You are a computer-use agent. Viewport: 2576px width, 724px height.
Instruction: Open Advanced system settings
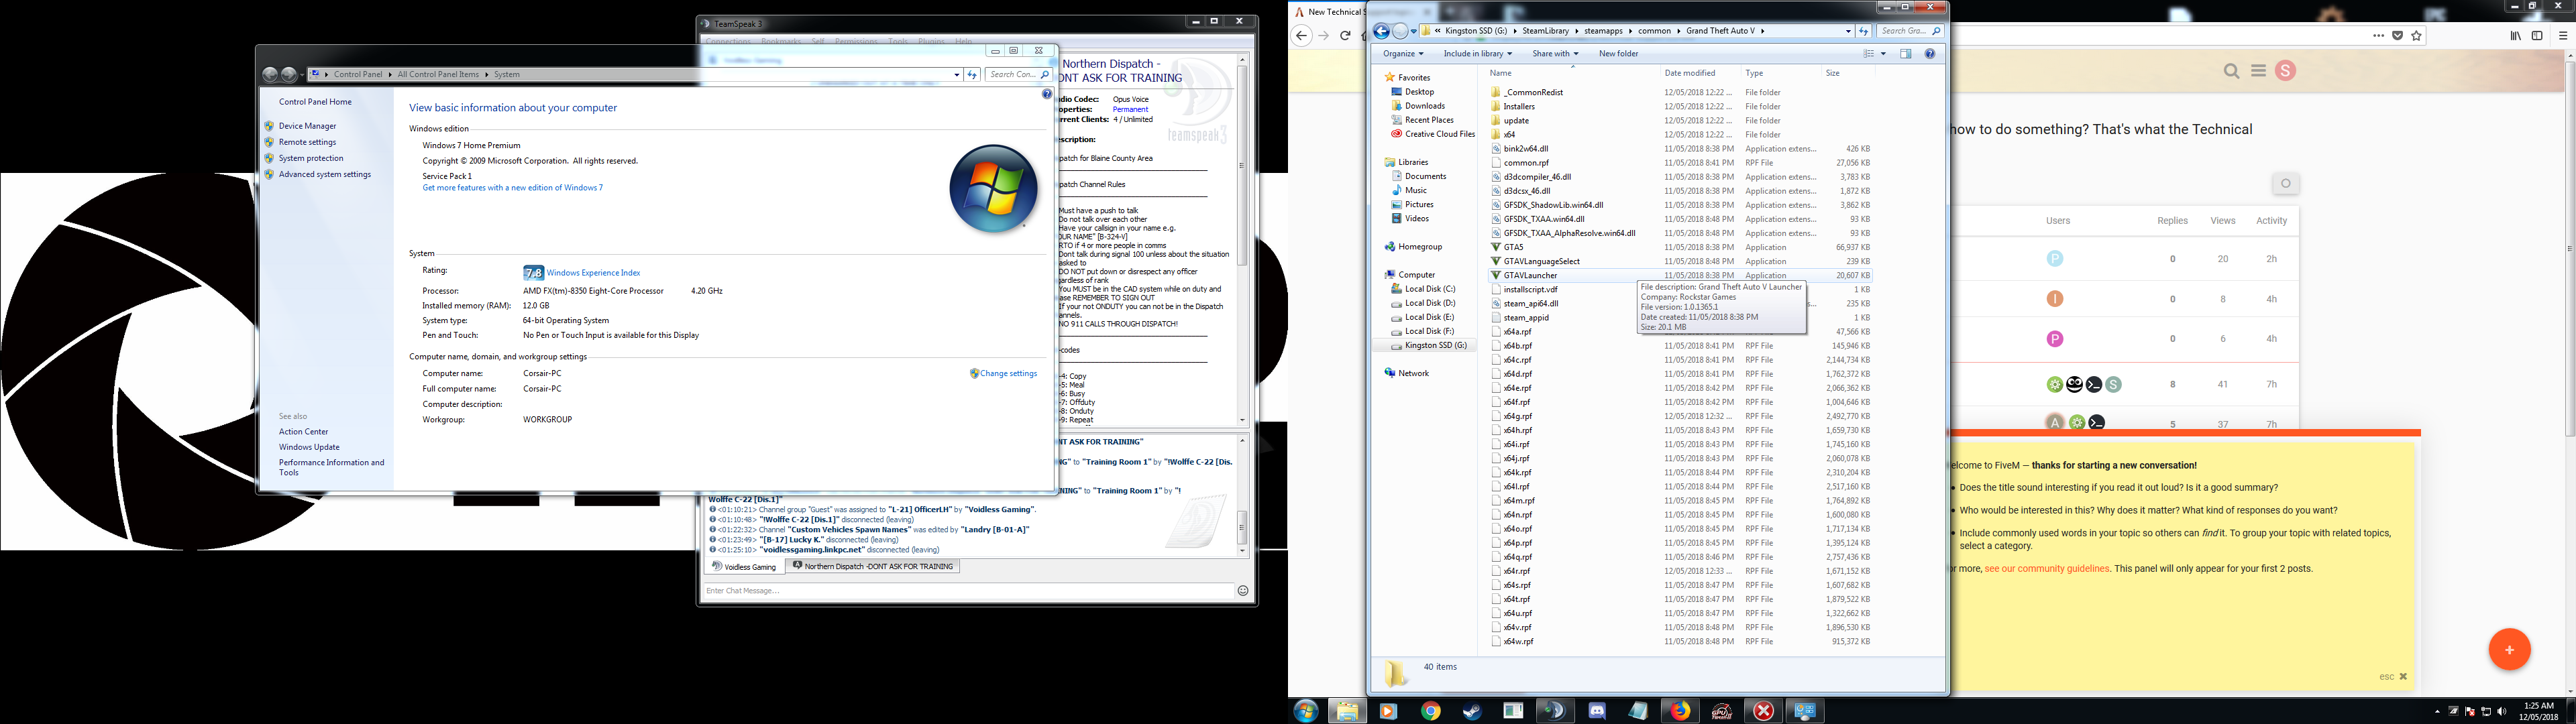pos(325,174)
